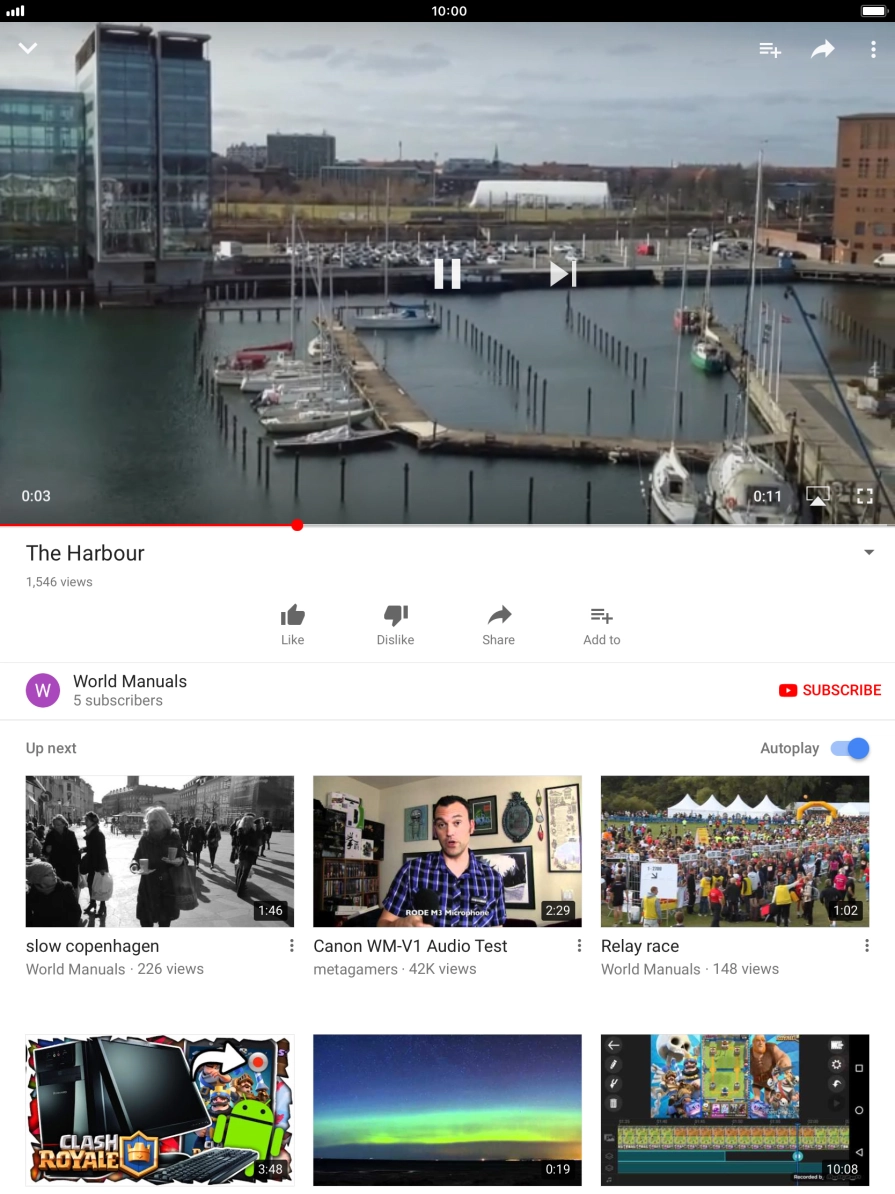Minimize player with the down chevron
This screenshot has width=895, height=1194.
click(x=28, y=48)
